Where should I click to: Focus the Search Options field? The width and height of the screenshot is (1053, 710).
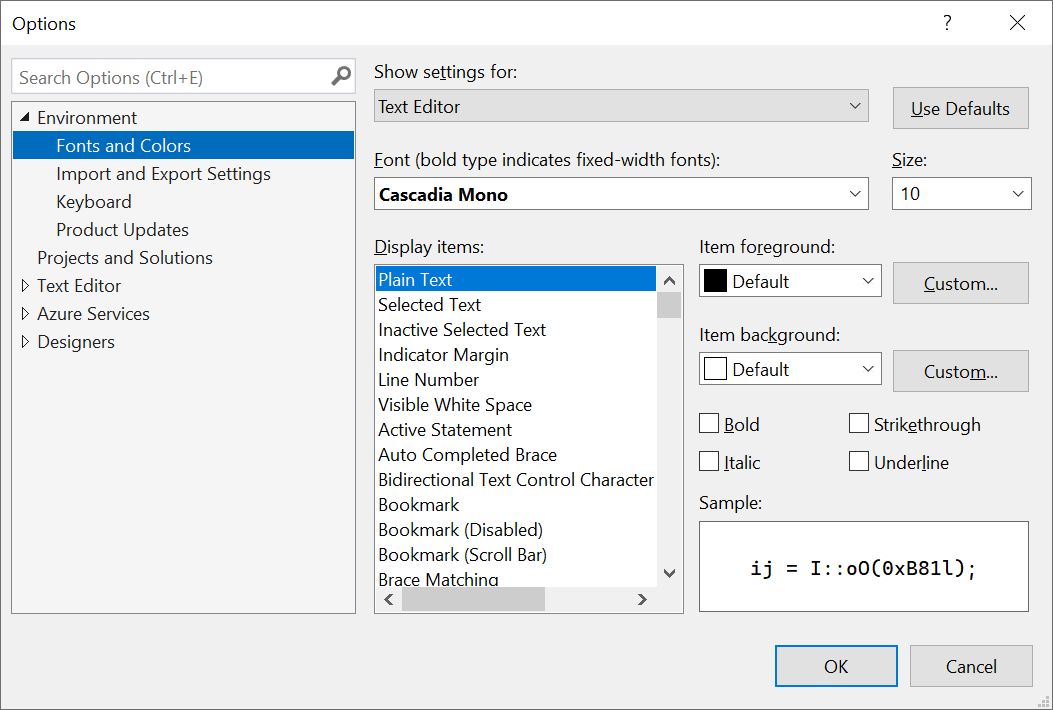183,77
